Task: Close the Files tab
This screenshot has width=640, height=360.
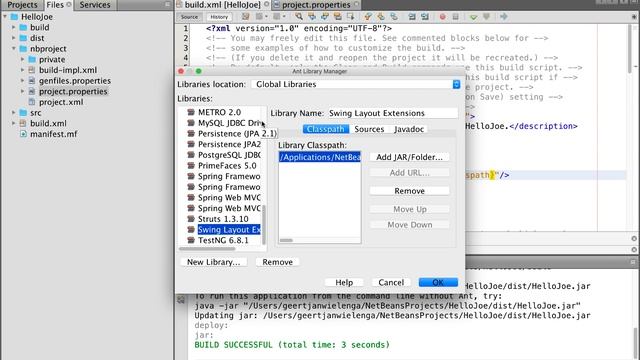Action: [69, 4]
